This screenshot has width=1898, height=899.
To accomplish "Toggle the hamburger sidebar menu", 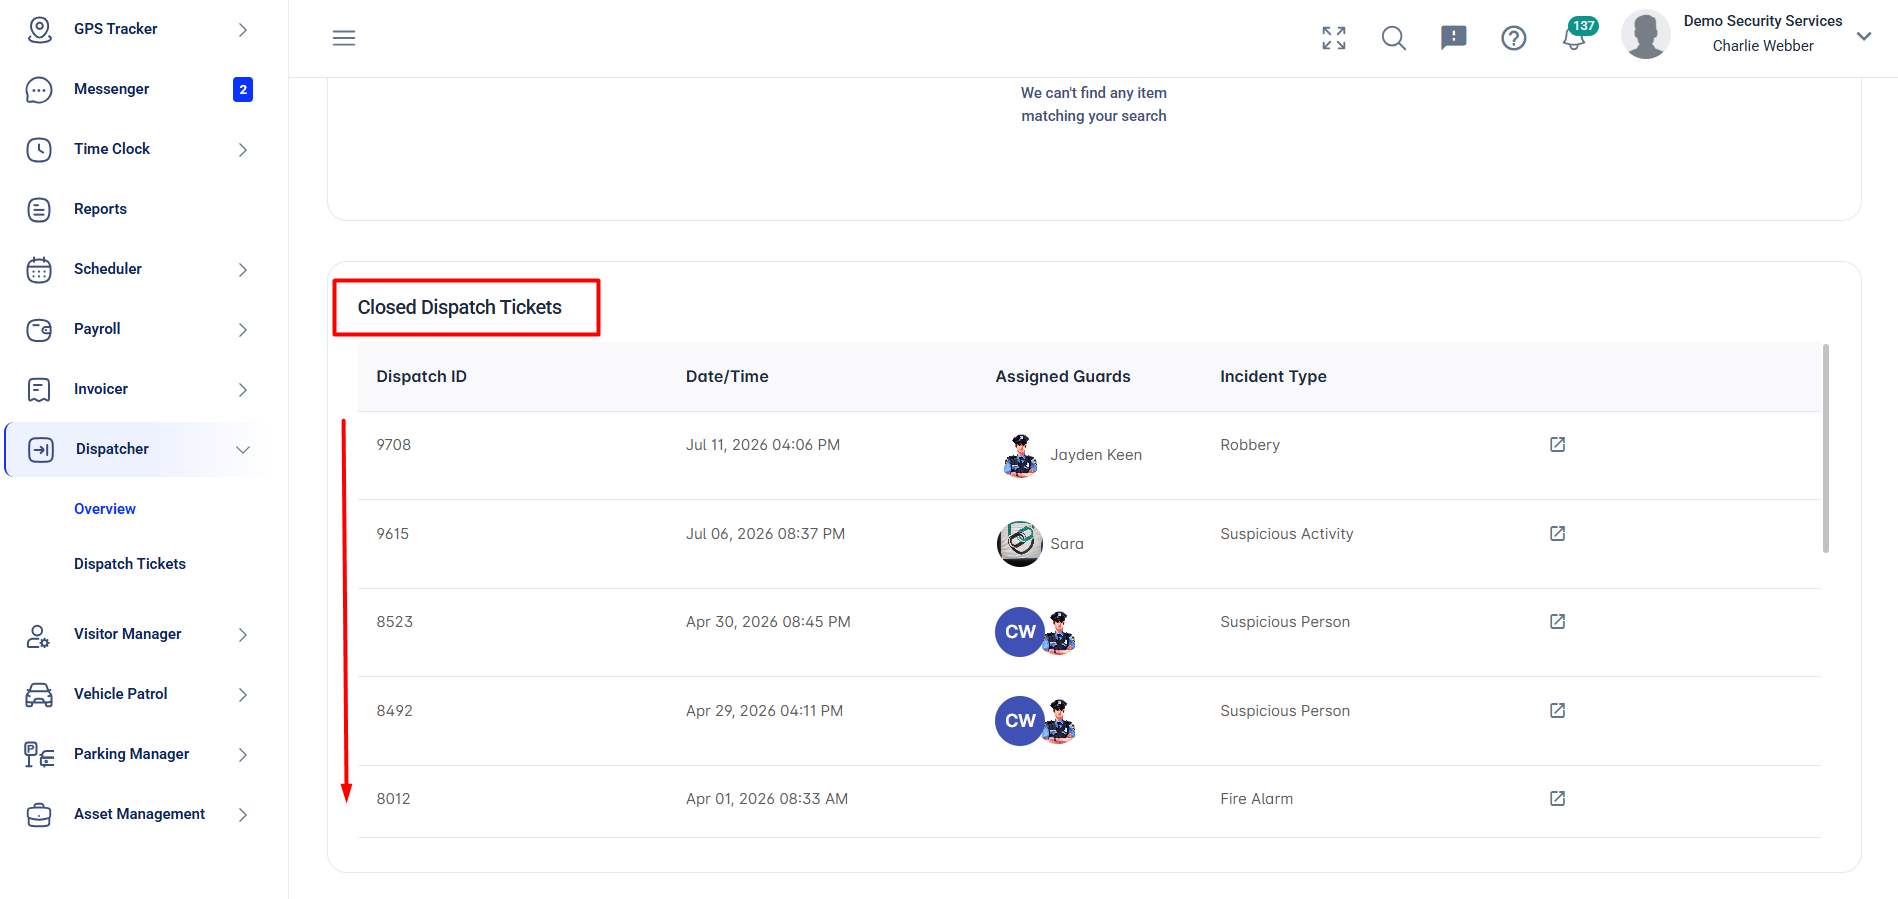I will [x=344, y=38].
